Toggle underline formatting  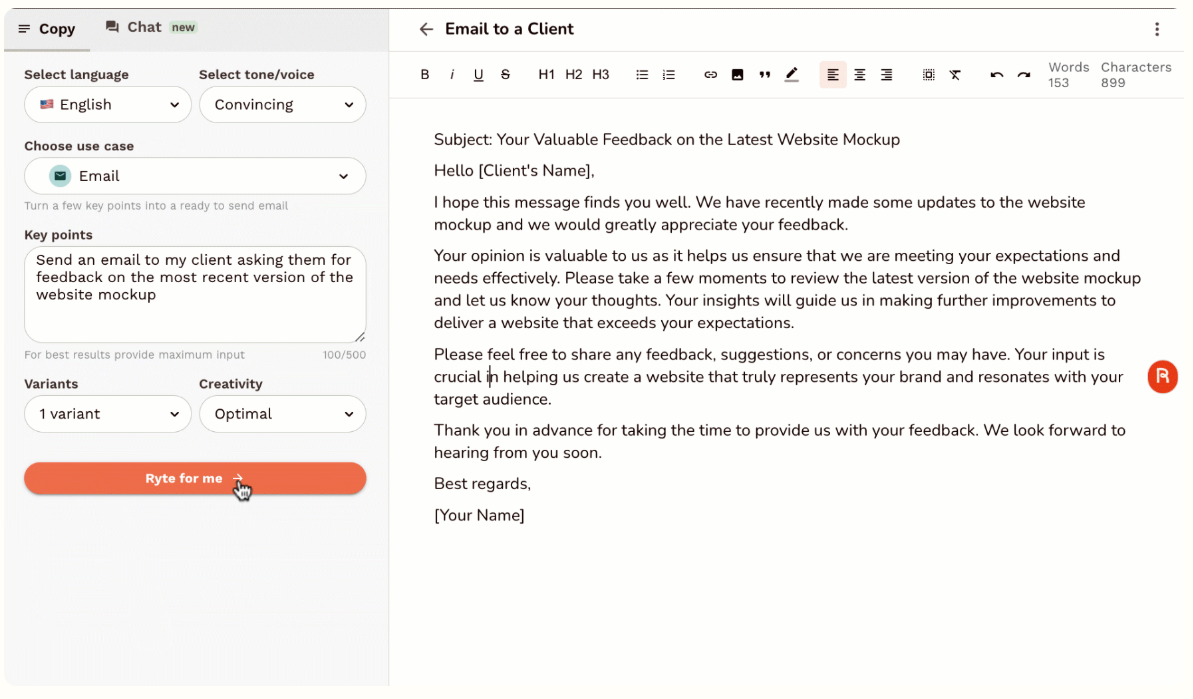tap(479, 75)
